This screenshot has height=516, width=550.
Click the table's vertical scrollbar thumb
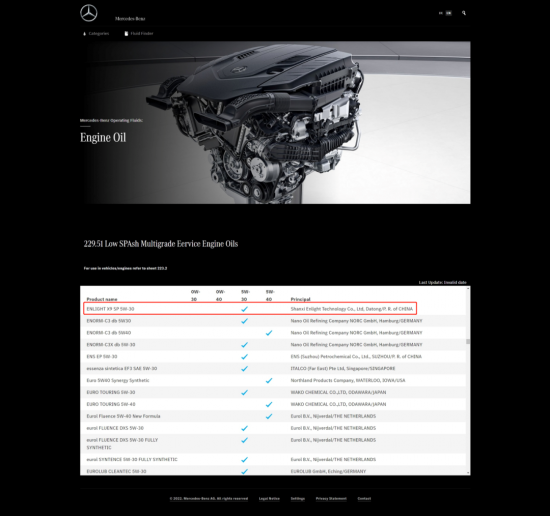[x=468, y=341]
